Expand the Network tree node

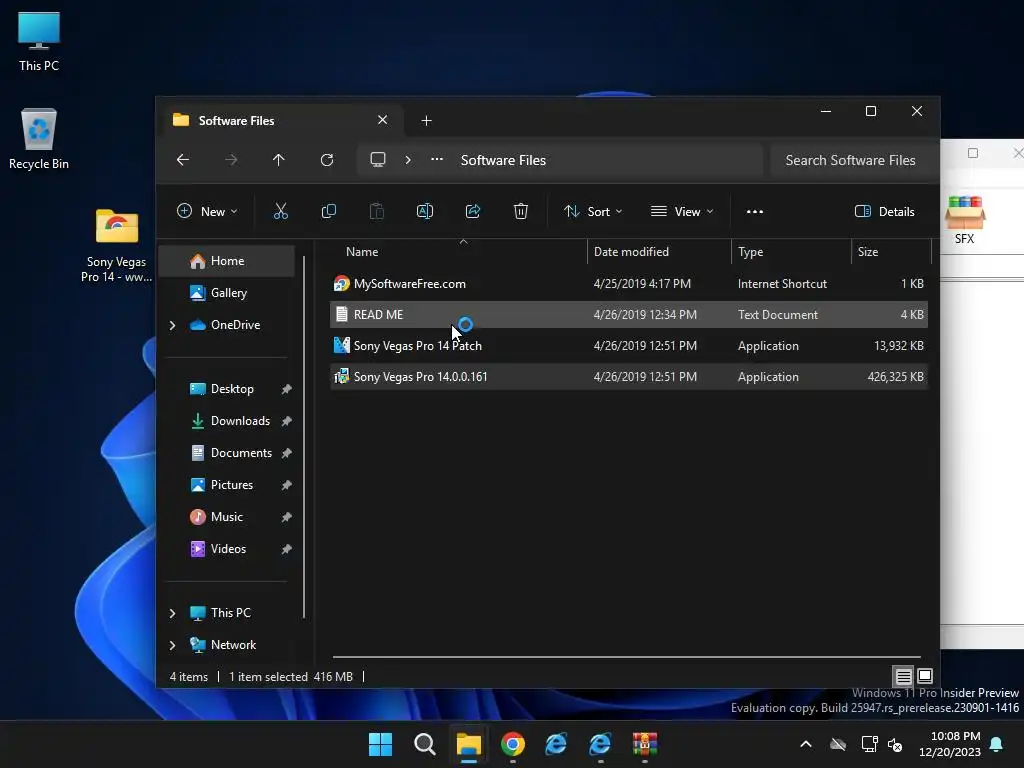pos(172,645)
